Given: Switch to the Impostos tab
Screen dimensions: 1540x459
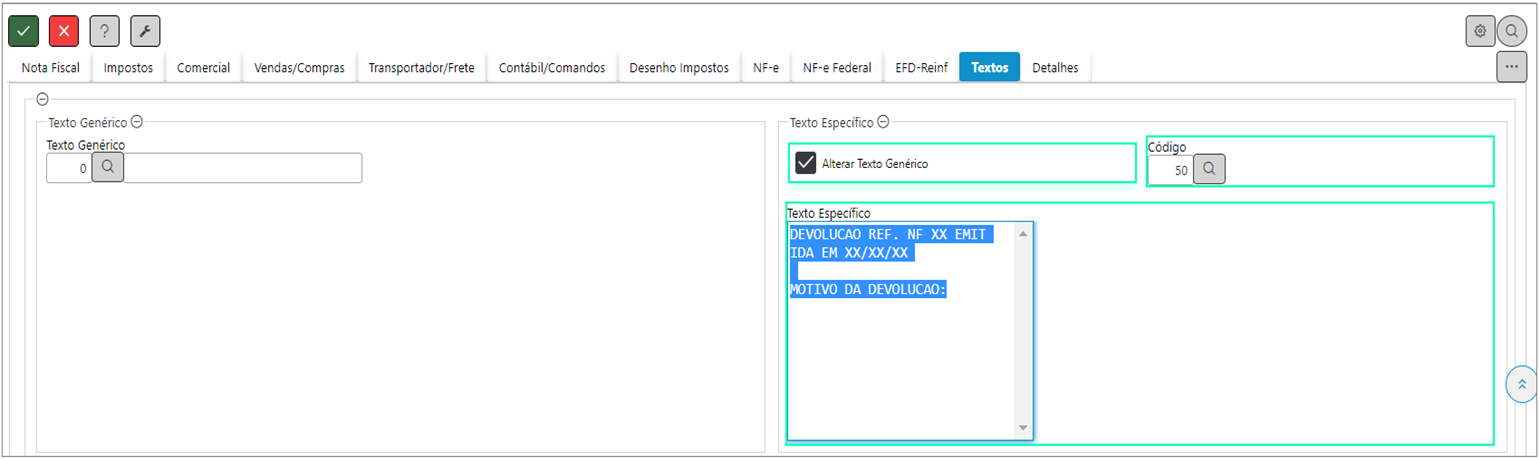Looking at the screenshot, I should click(128, 68).
